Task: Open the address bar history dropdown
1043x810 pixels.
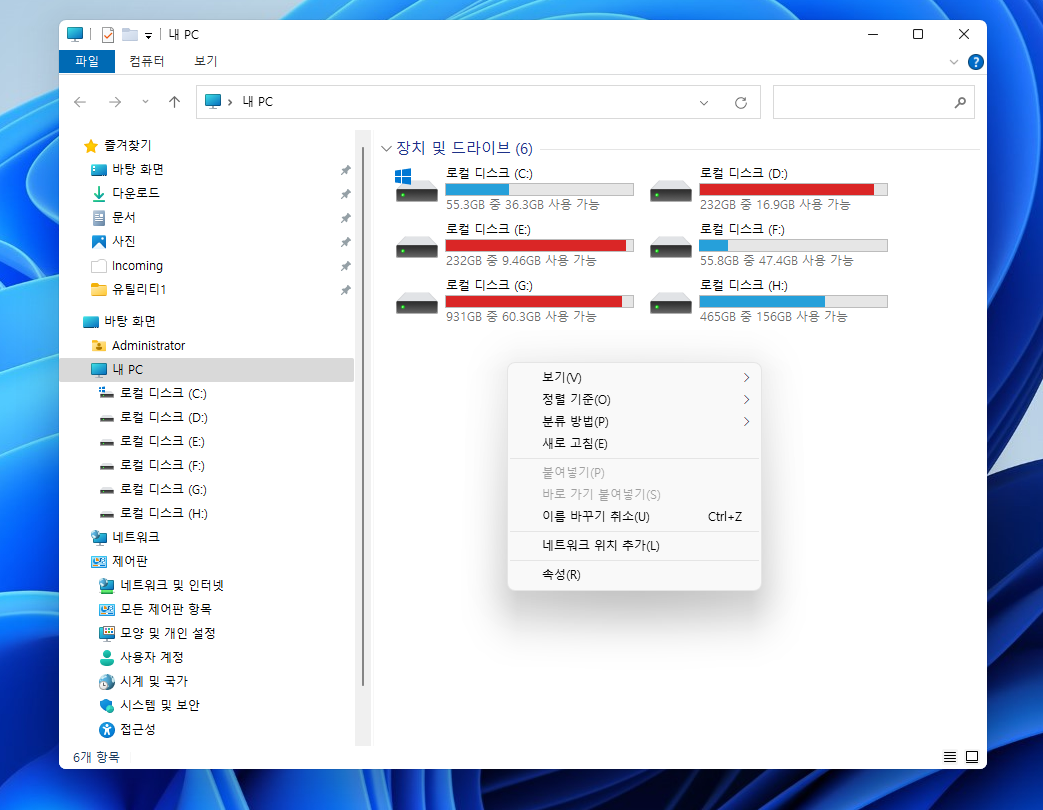Action: click(704, 102)
